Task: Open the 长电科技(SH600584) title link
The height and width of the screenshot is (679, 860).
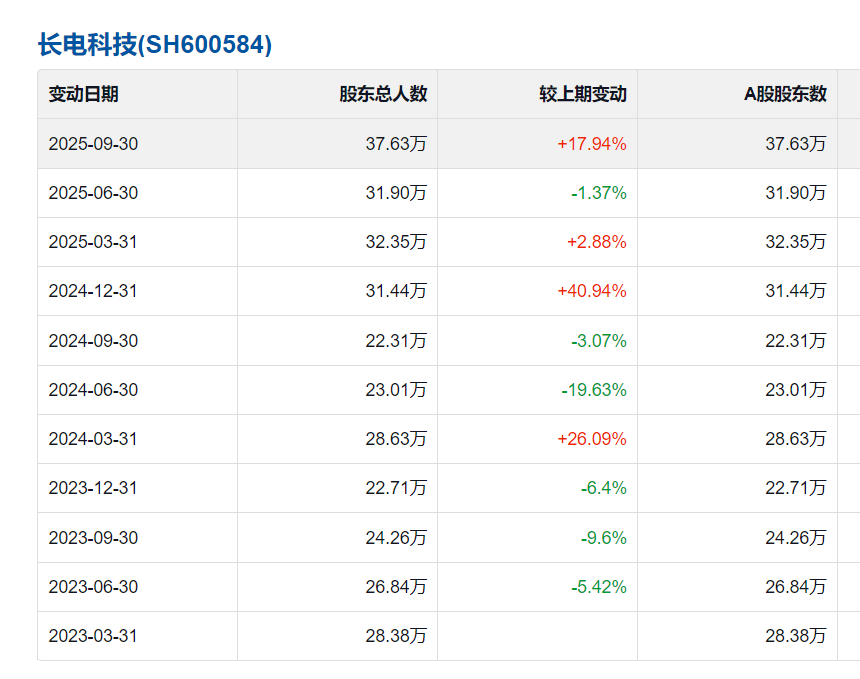Action: pos(155,44)
